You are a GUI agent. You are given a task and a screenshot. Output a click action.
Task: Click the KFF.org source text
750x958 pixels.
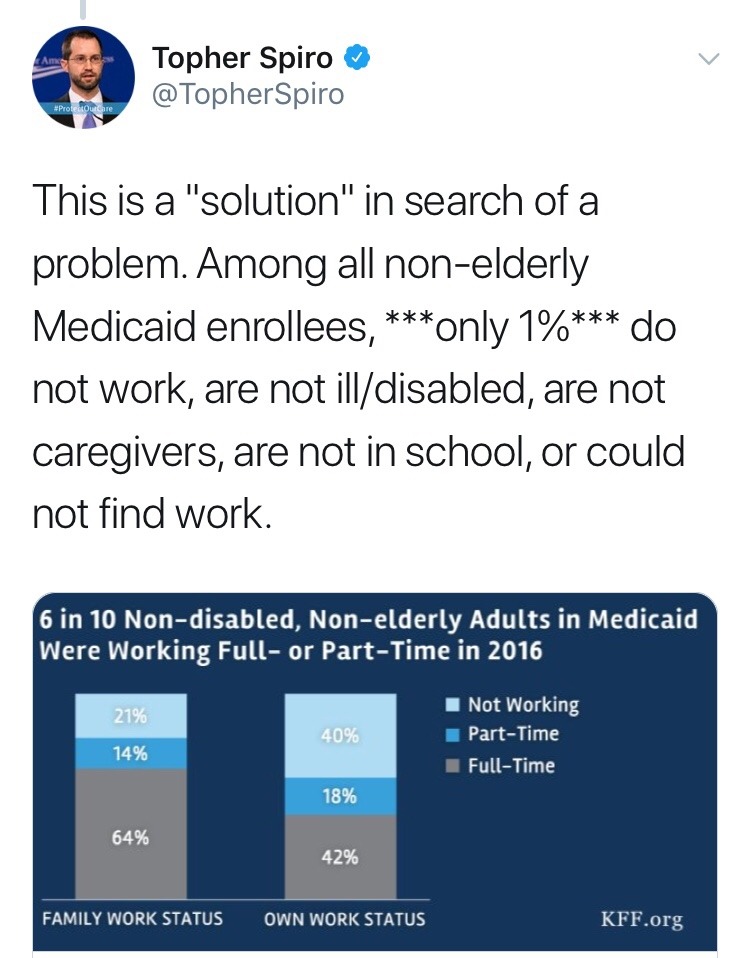pyautogui.click(x=641, y=919)
